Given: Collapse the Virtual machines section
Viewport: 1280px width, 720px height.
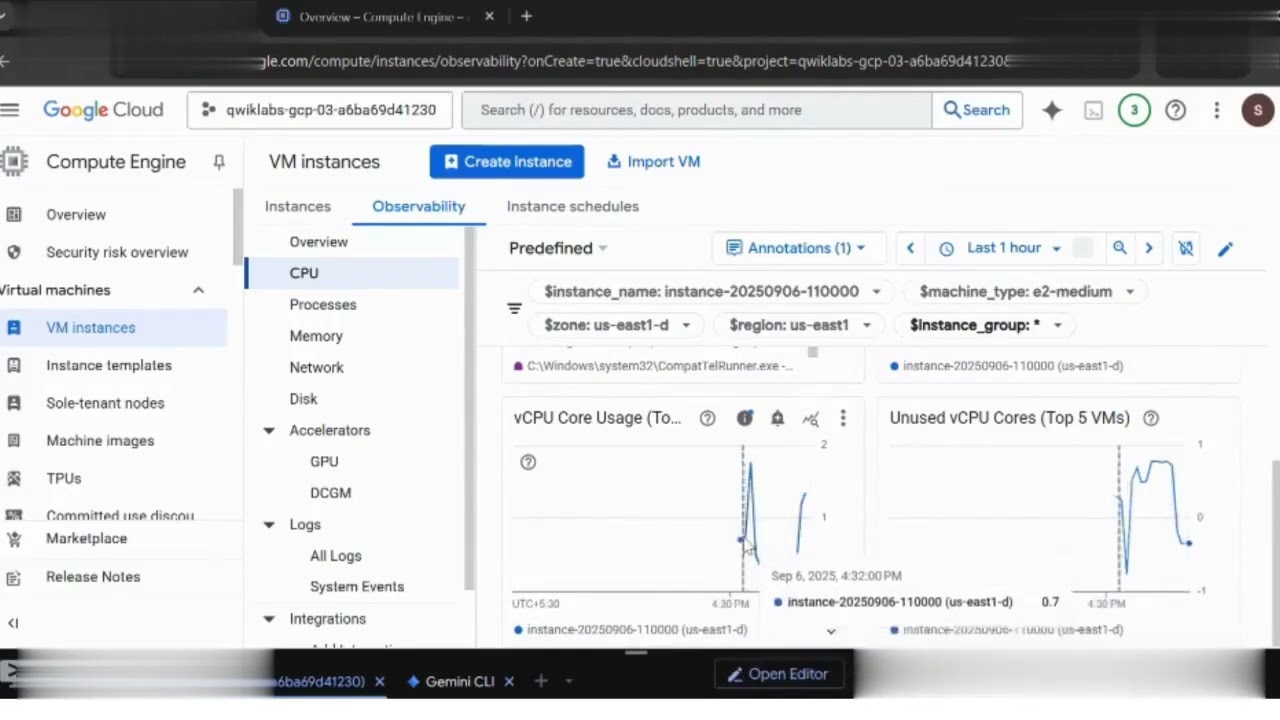Looking at the screenshot, I should [198, 290].
